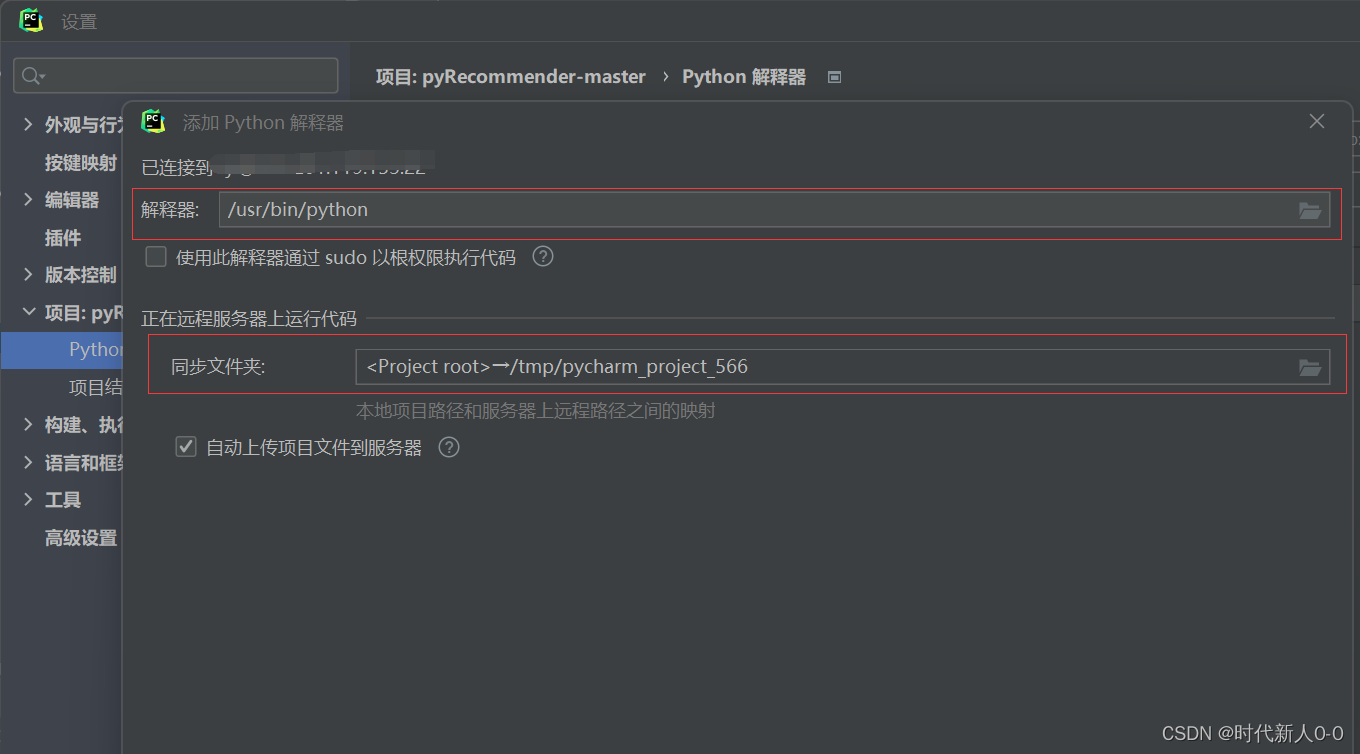Screen dimensions: 1360x754
Task: Collapse the 项目 settings section
Action: tap(29, 312)
